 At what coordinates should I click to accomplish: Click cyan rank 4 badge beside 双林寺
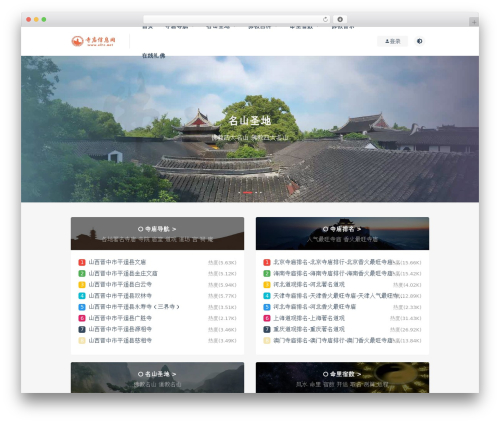tap(82, 296)
